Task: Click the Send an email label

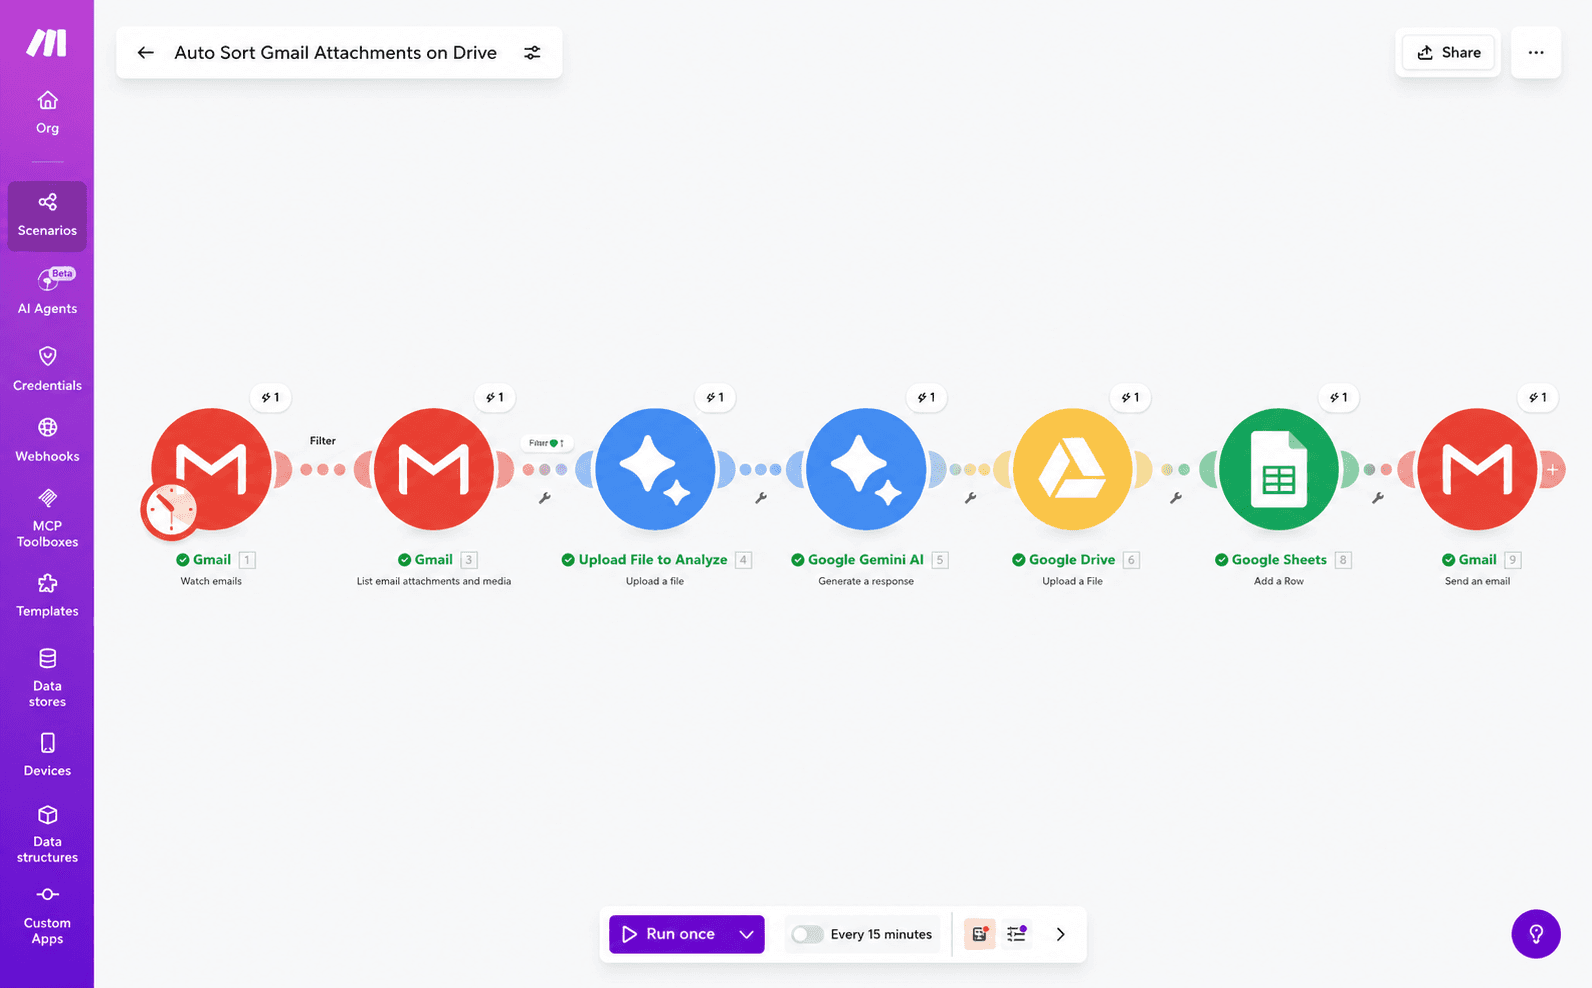Action: pos(1477,581)
